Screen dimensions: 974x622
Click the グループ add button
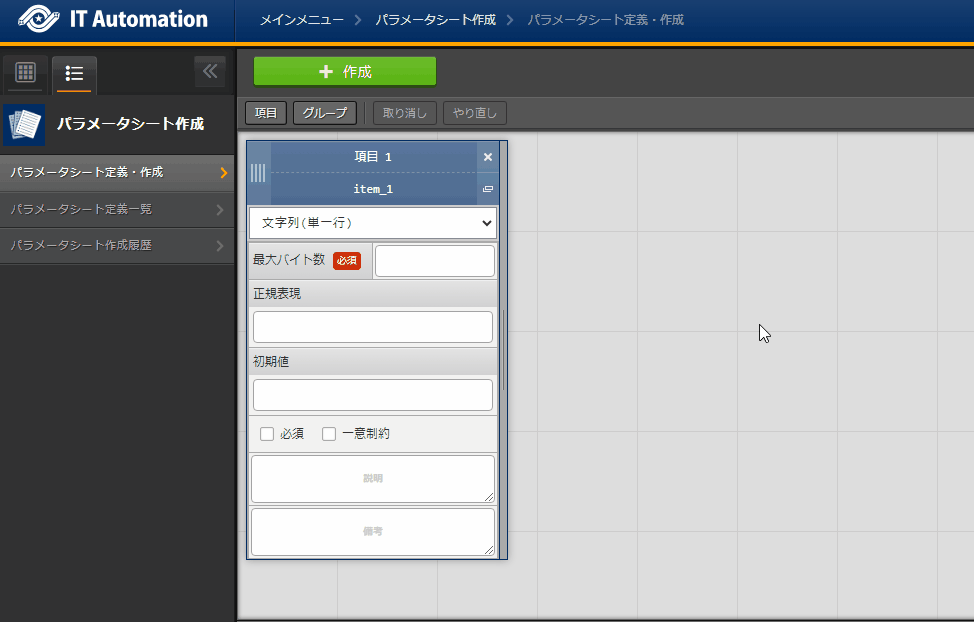pos(325,113)
